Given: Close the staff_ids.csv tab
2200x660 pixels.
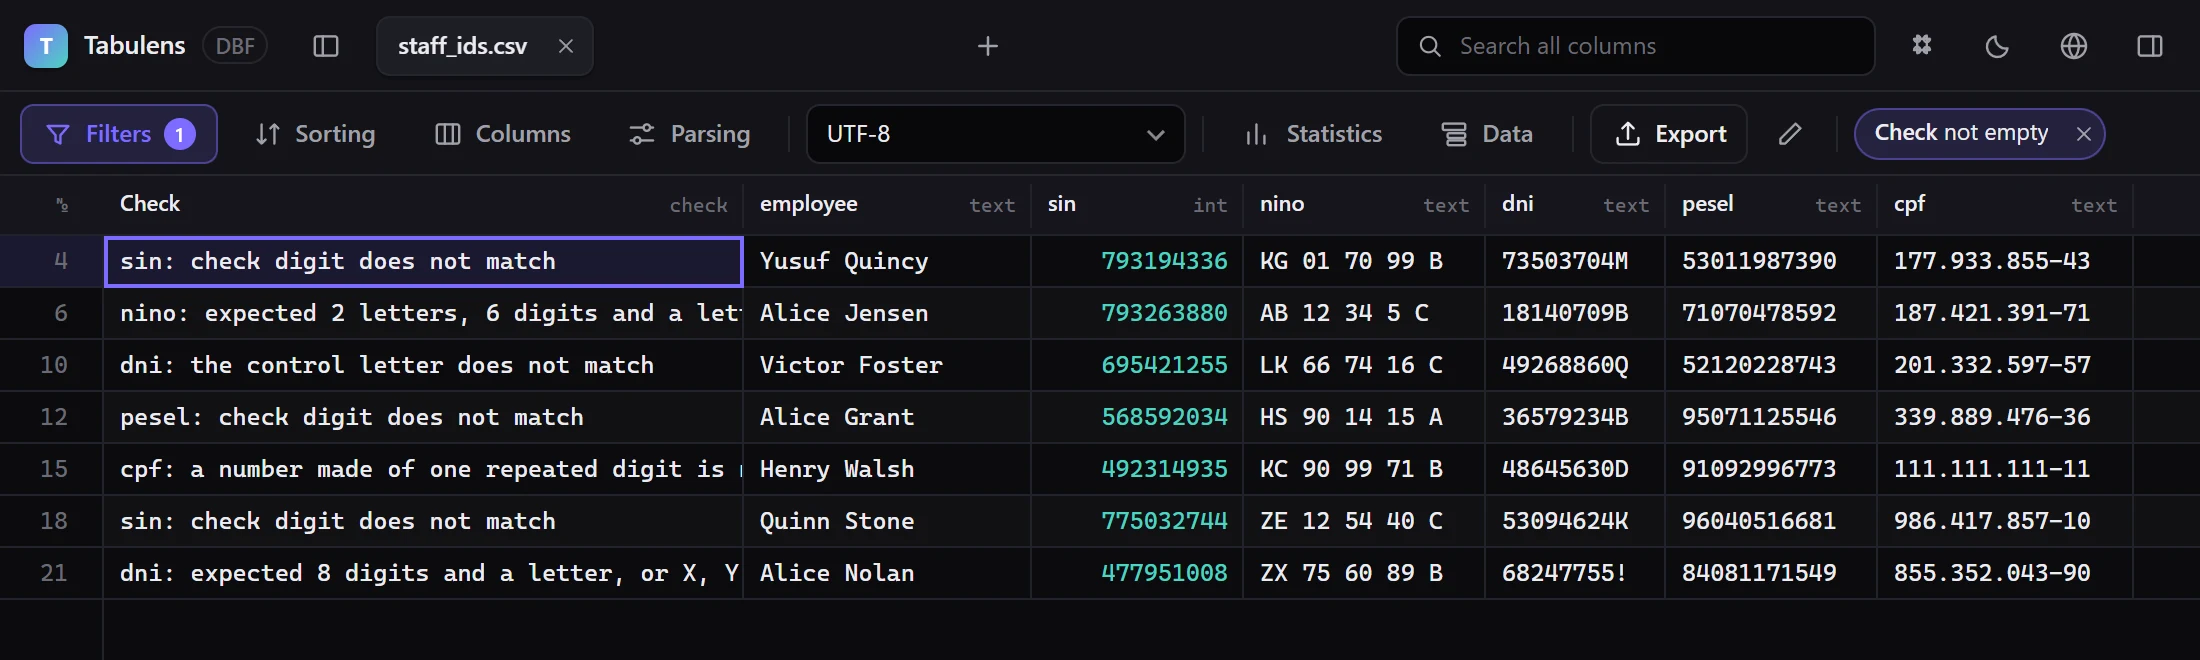Looking at the screenshot, I should [x=566, y=46].
